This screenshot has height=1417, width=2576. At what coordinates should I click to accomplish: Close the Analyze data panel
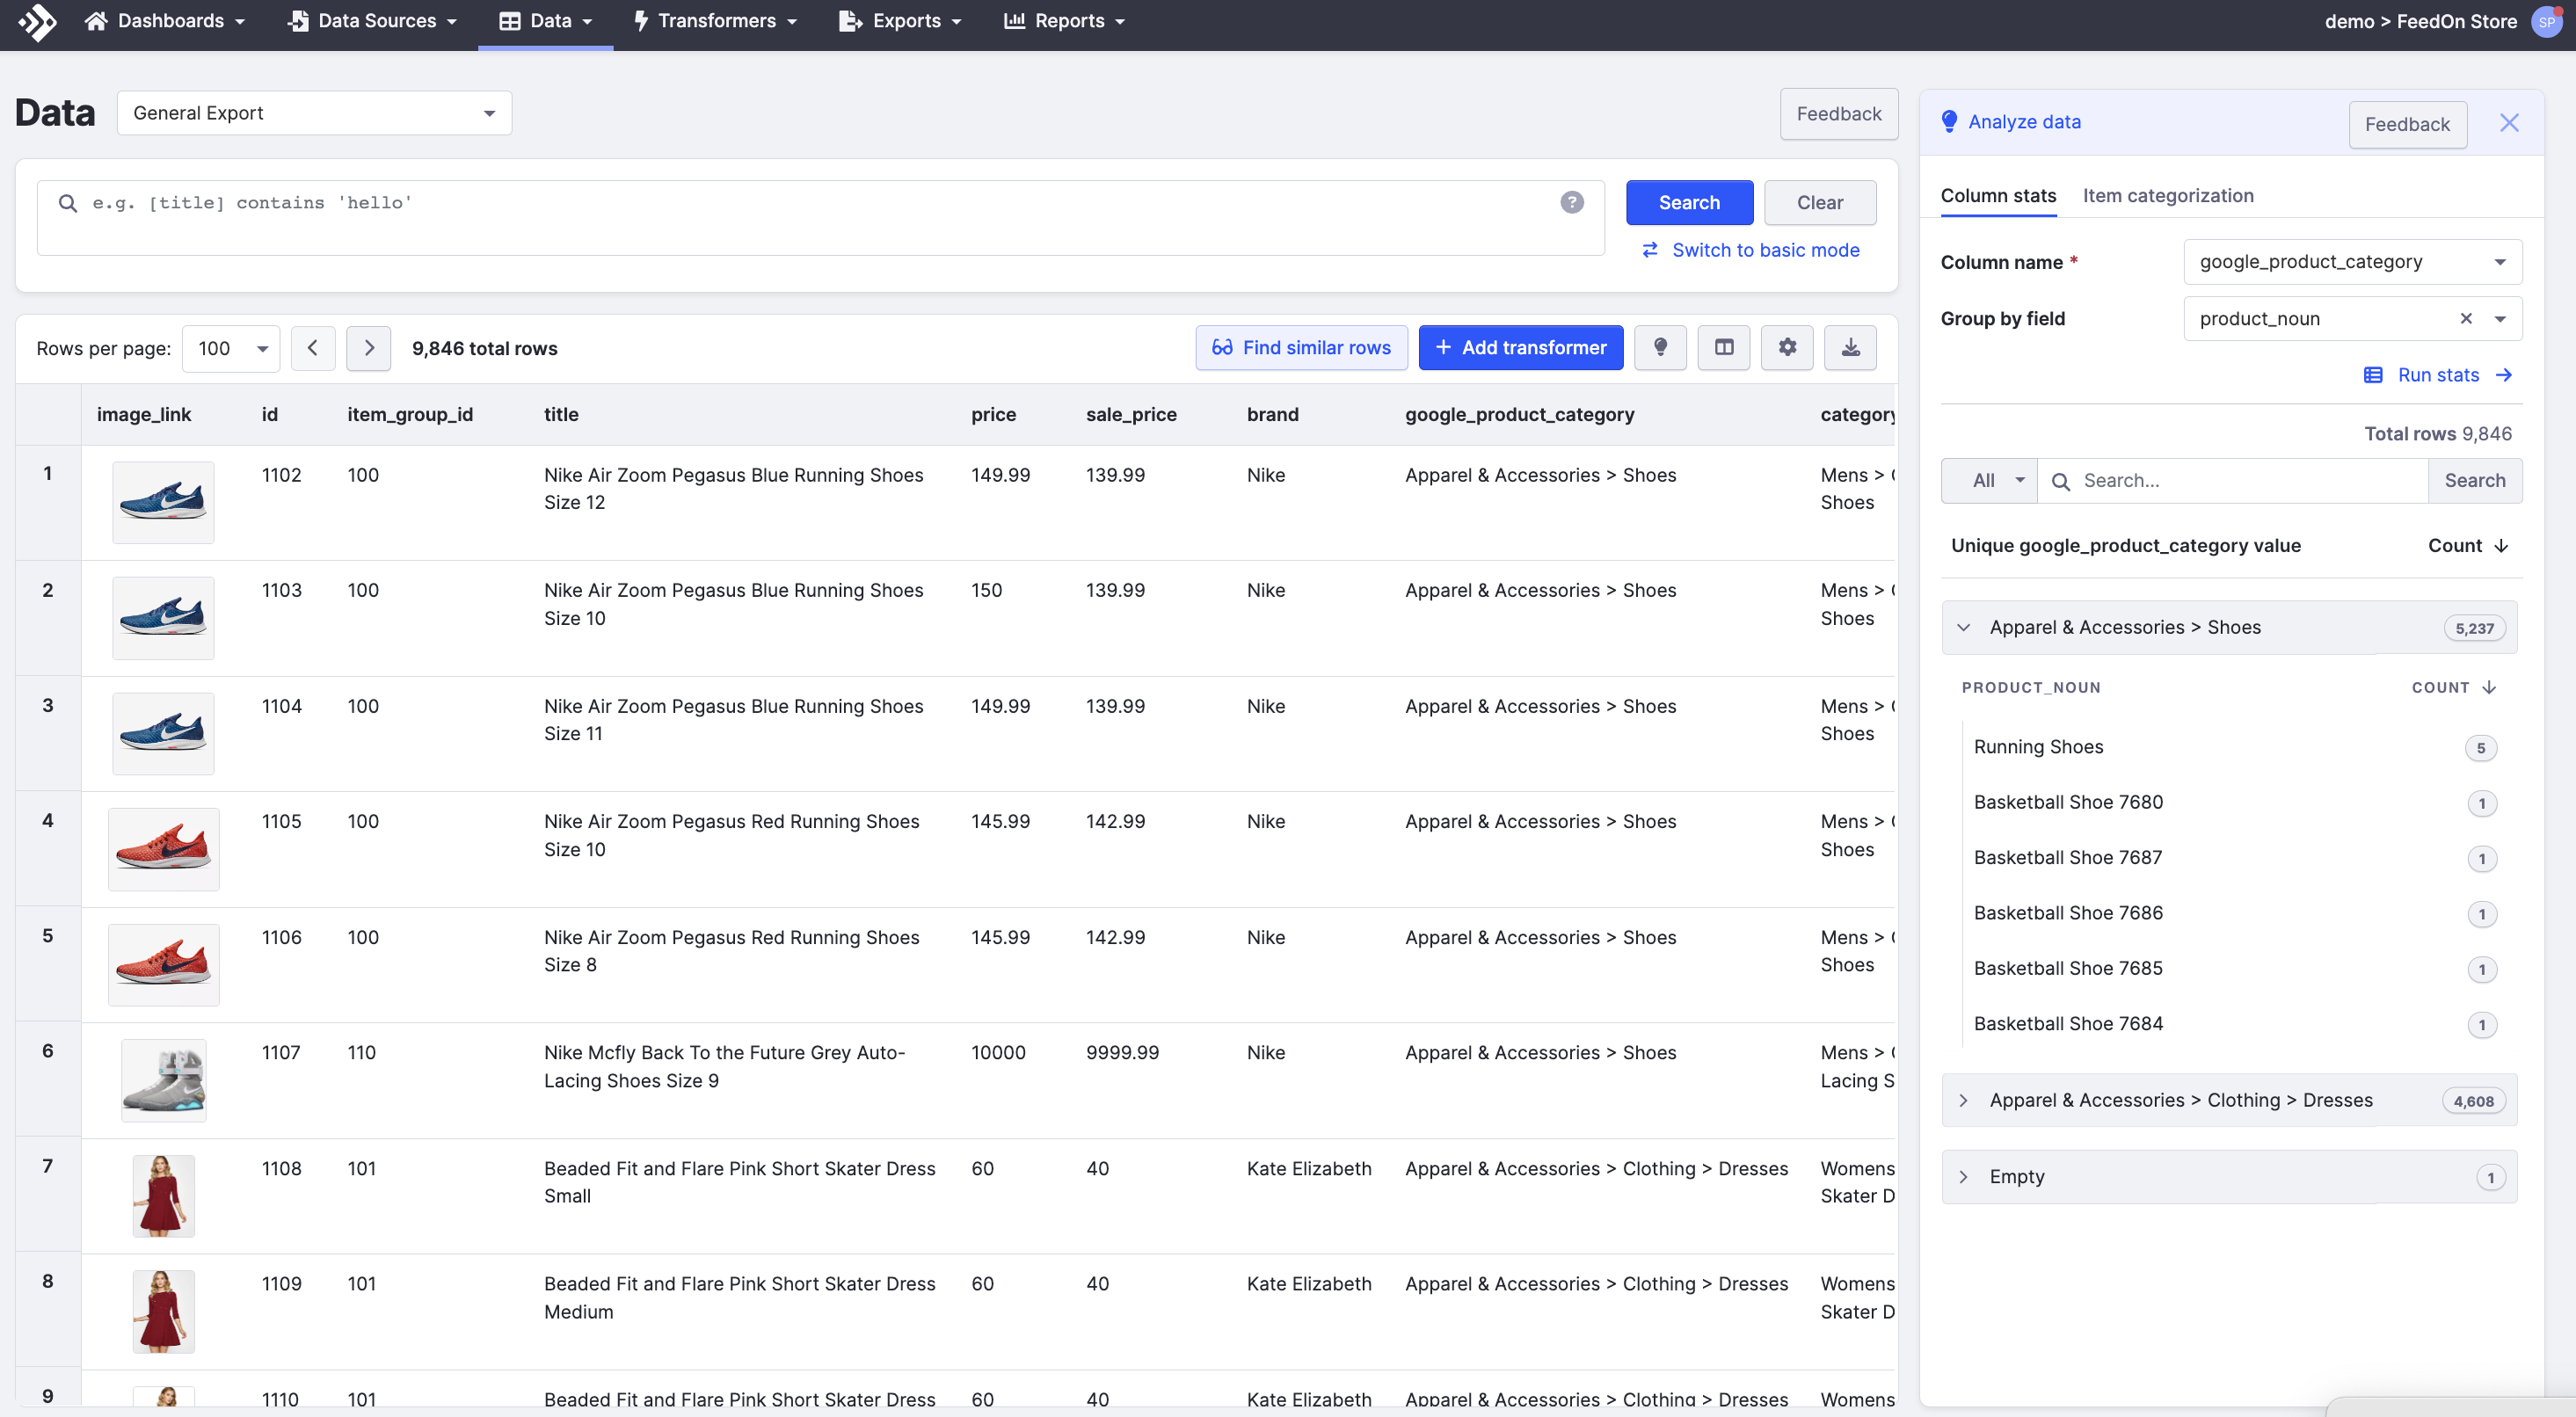coord(2508,123)
